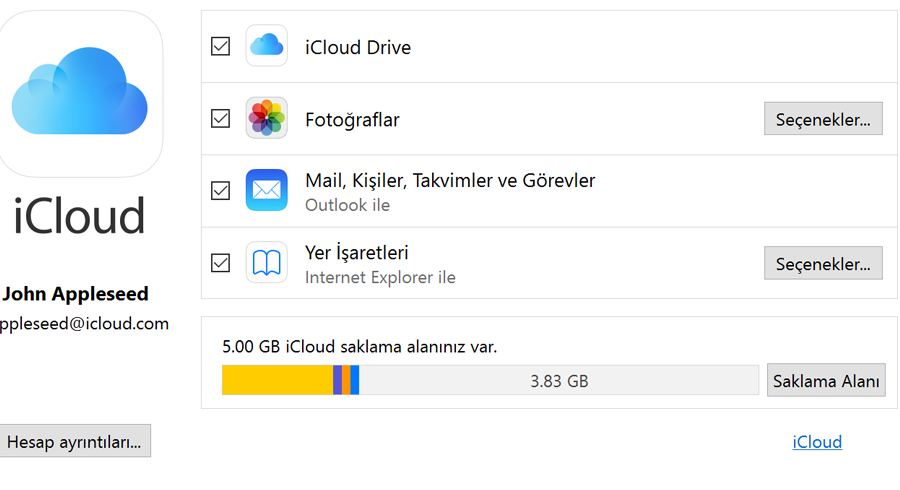Select the iCloud Drive label text
Screen dimensions: 900x490
point(358,47)
